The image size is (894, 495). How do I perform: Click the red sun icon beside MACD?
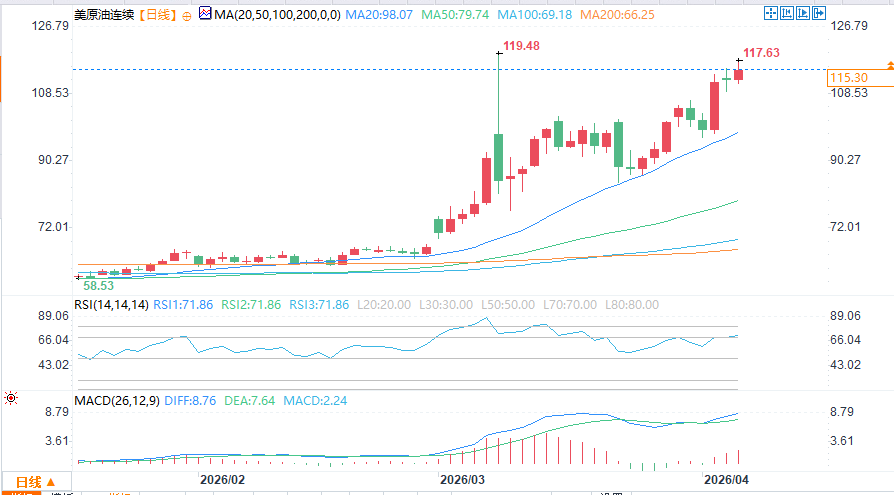point(11,398)
